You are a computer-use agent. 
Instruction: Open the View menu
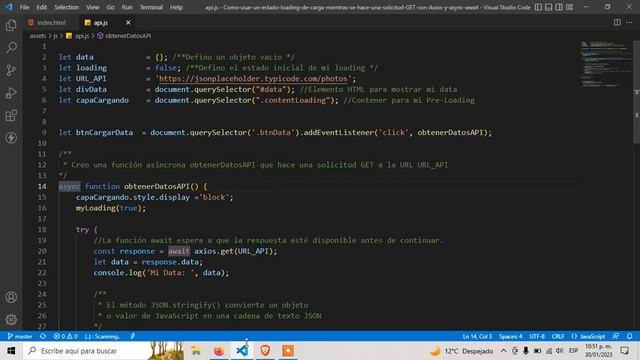(x=93, y=7)
